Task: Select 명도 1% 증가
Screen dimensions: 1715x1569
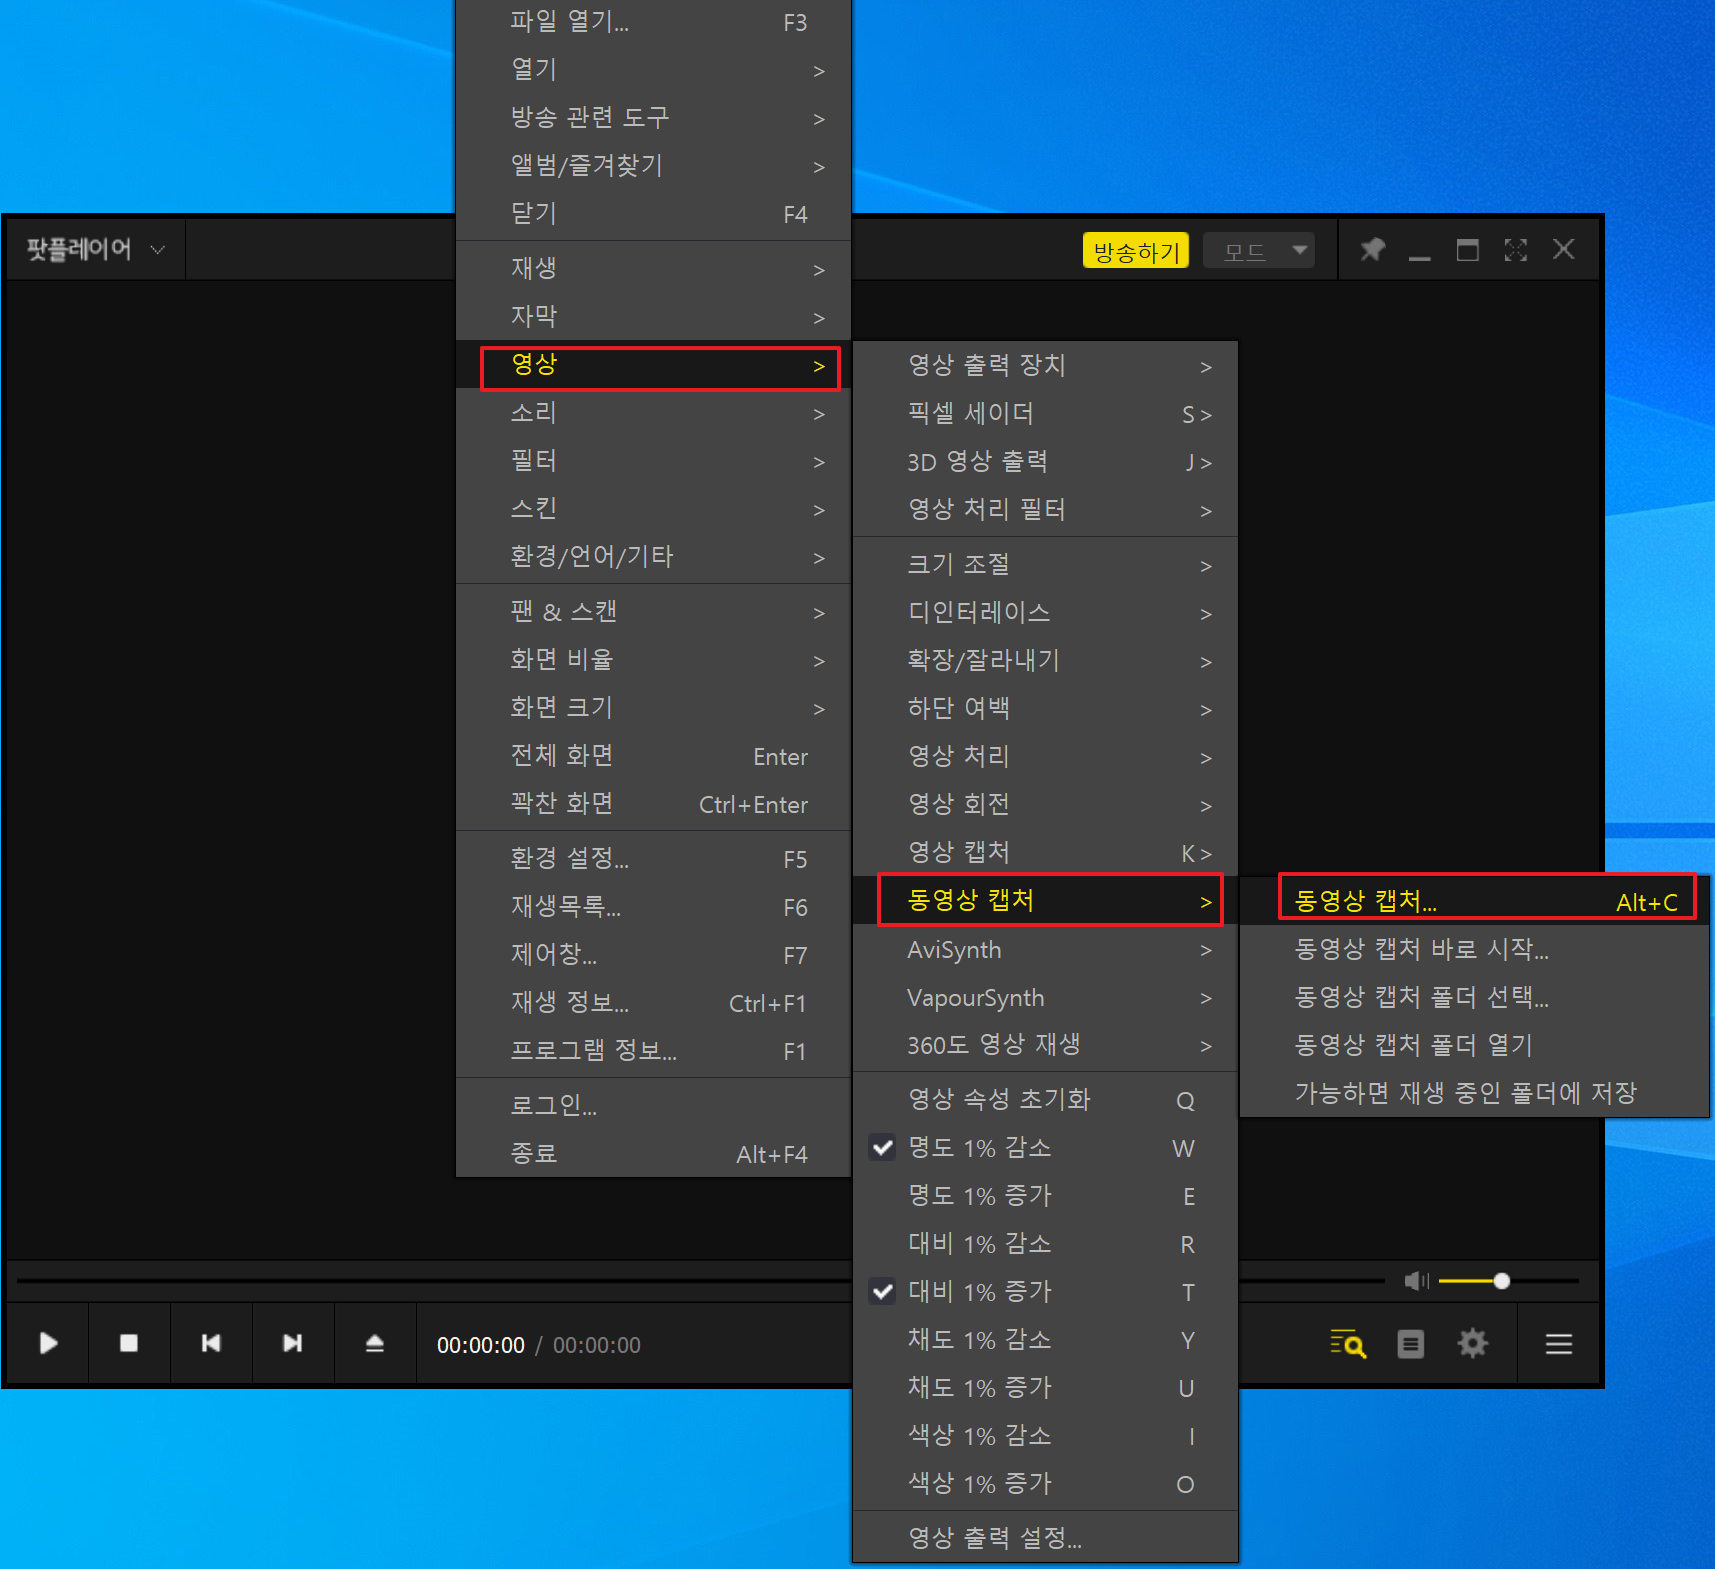Action: pos(1045,1196)
